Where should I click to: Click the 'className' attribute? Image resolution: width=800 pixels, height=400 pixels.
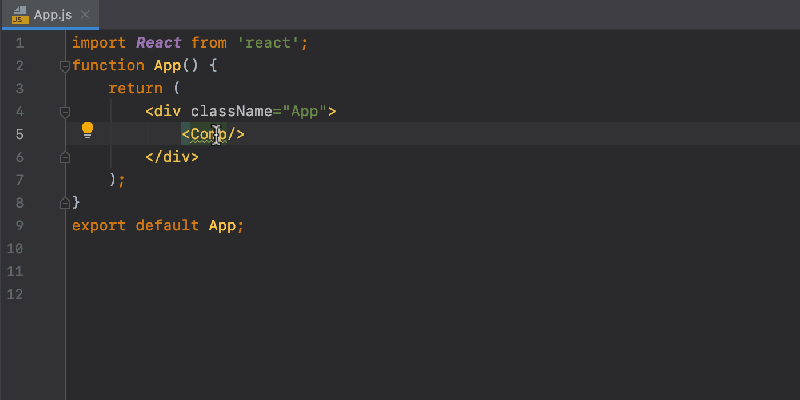(x=232, y=111)
